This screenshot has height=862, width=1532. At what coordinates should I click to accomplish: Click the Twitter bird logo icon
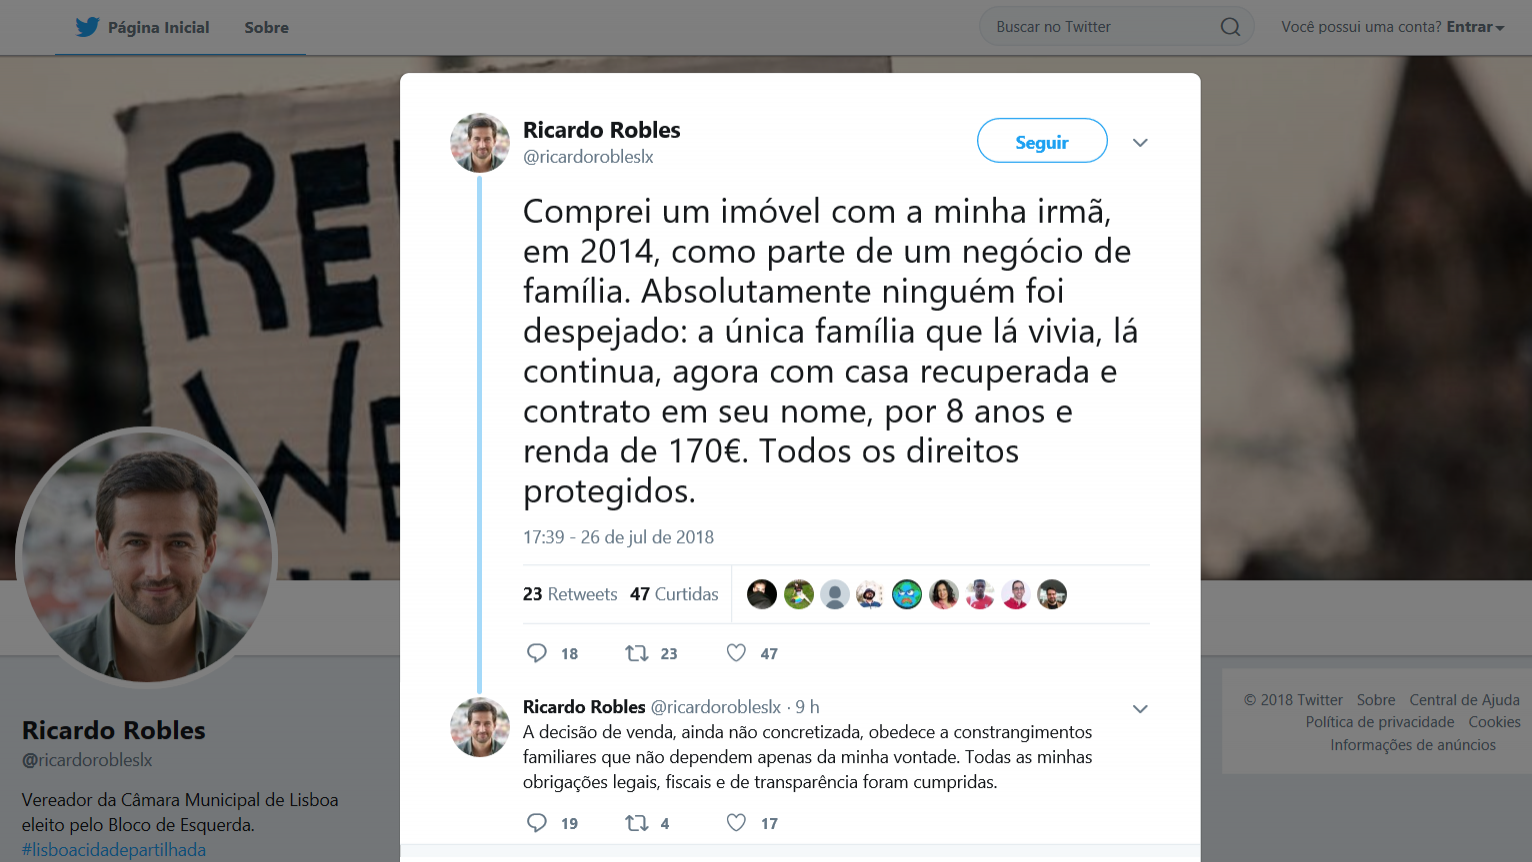(x=87, y=27)
